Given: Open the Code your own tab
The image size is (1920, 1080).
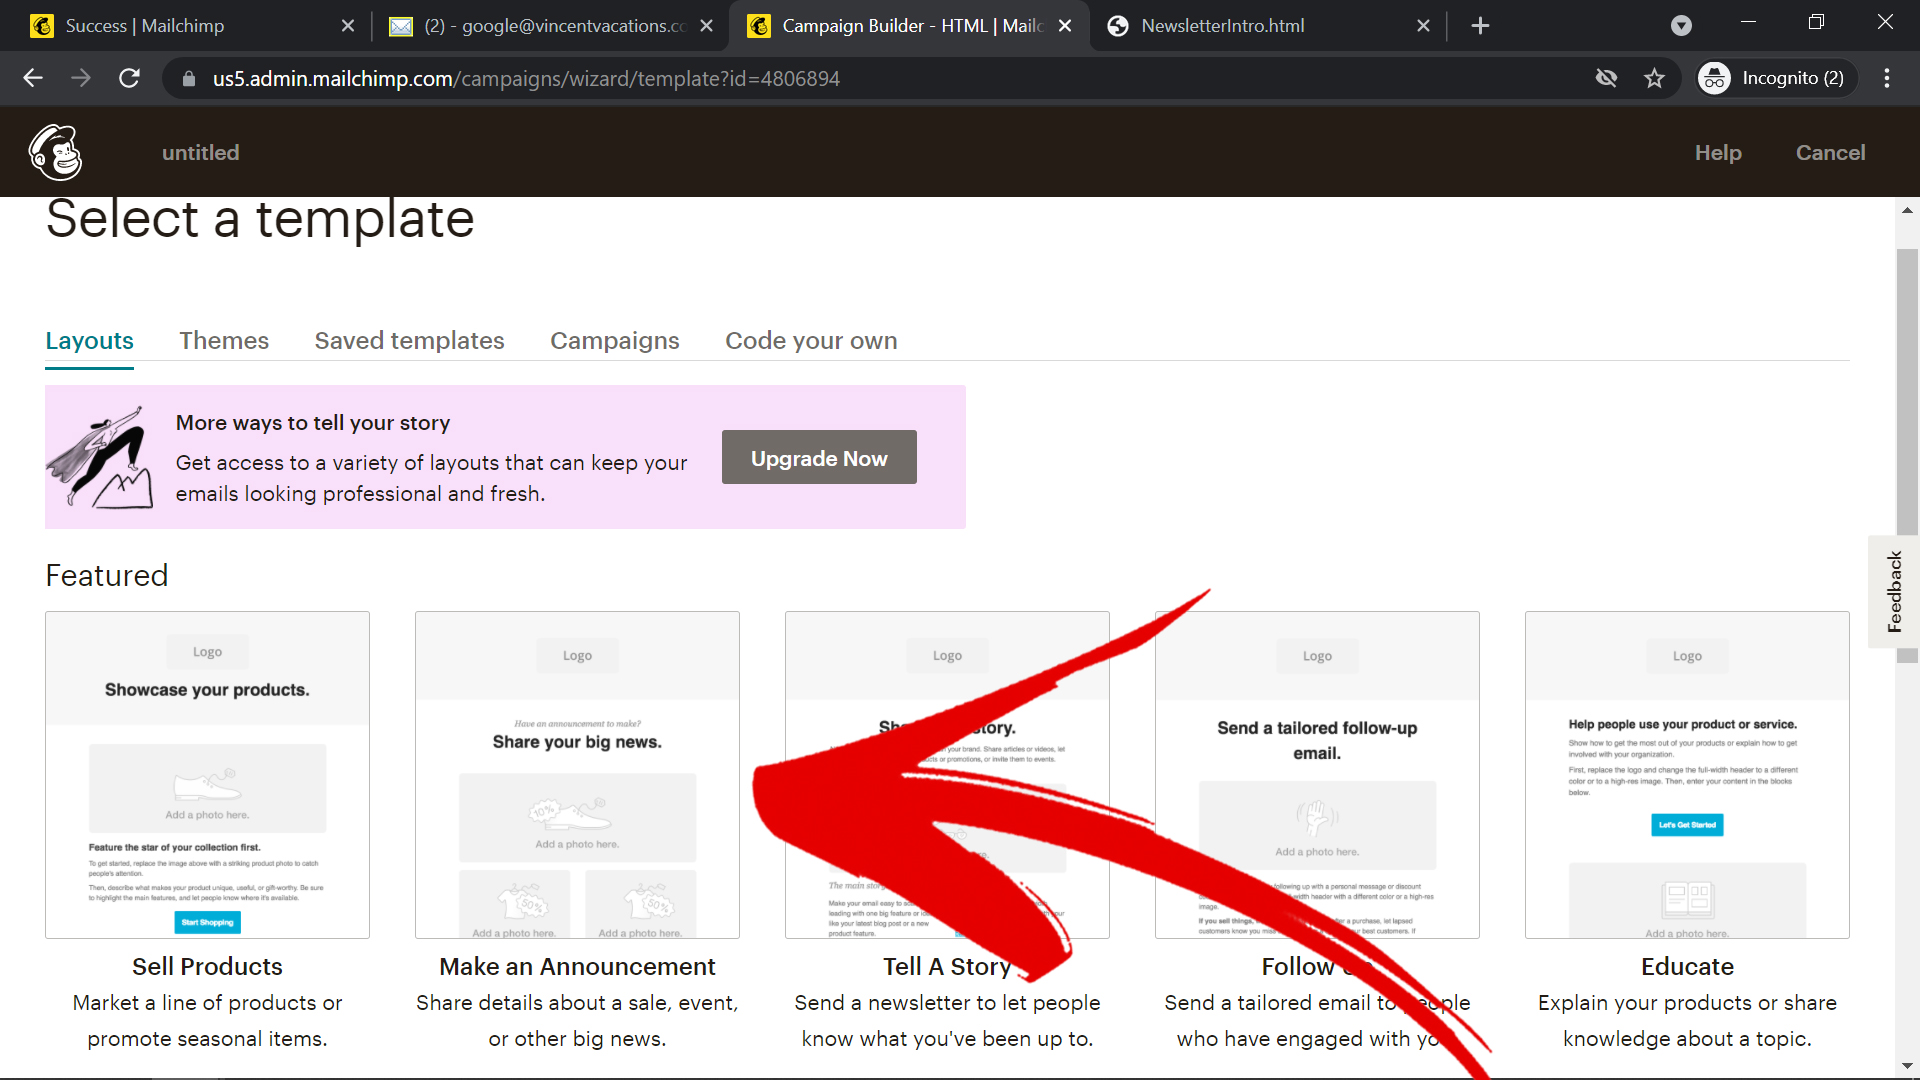Looking at the screenshot, I should (811, 341).
